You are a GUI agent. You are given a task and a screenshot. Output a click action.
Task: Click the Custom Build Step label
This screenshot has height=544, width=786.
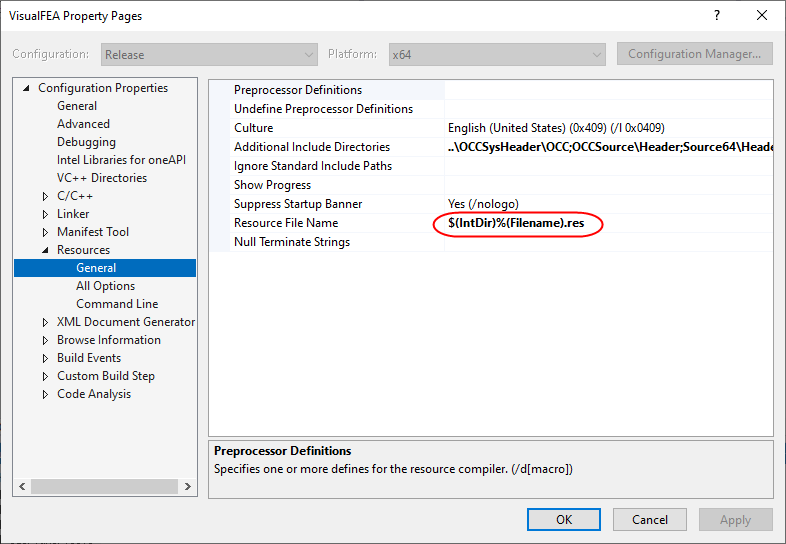pyautogui.click(x=106, y=376)
